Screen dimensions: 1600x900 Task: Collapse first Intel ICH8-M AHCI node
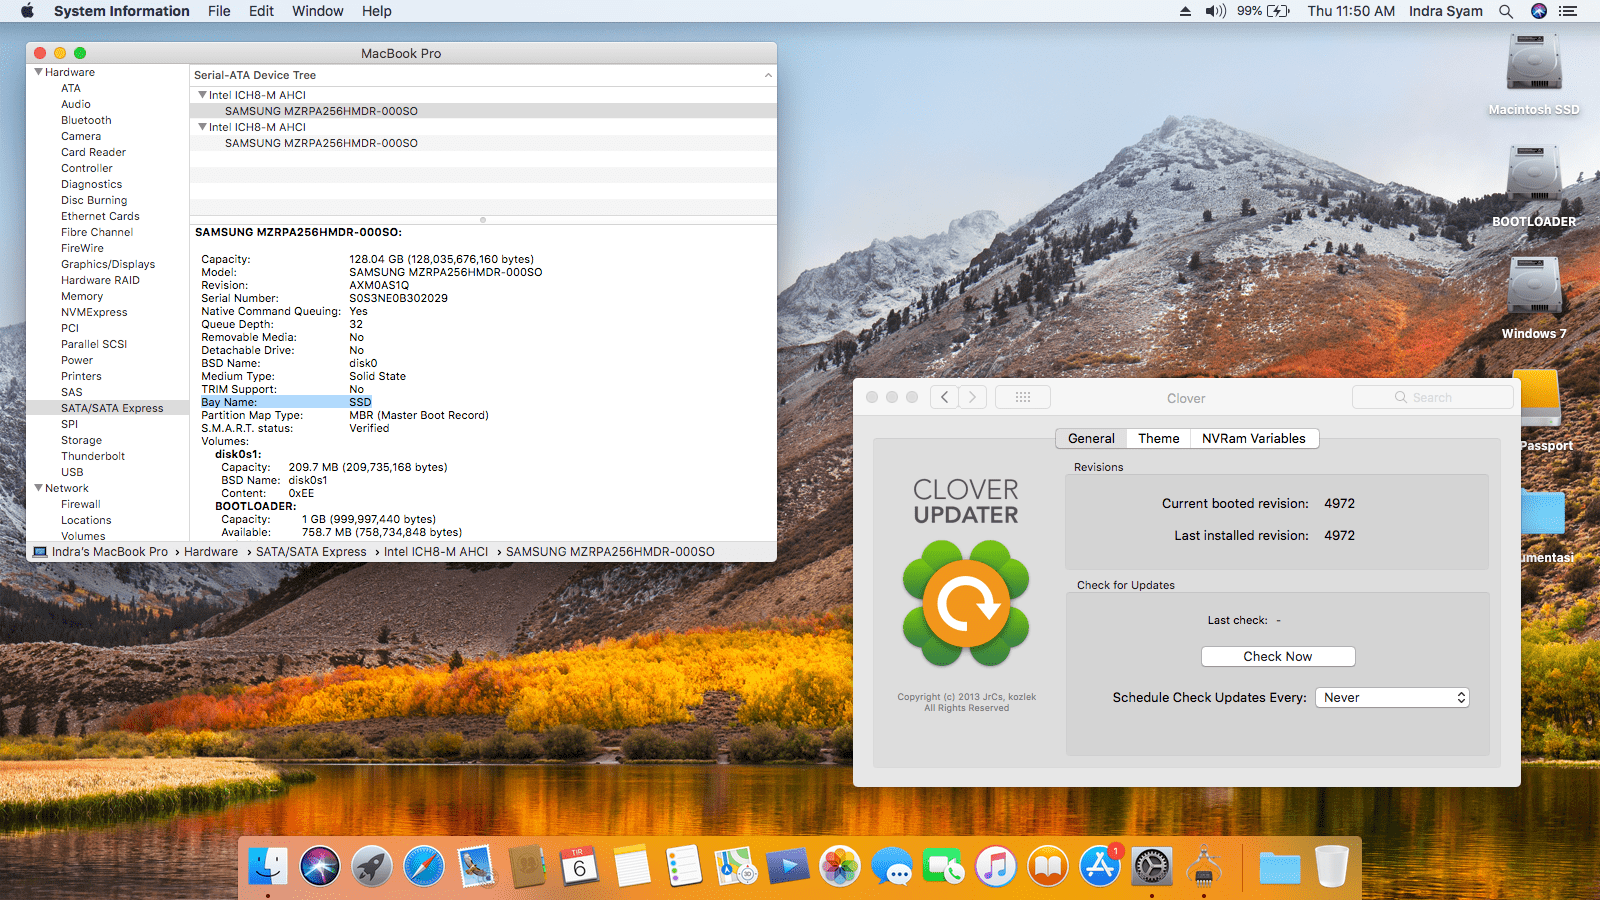click(202, 95)
